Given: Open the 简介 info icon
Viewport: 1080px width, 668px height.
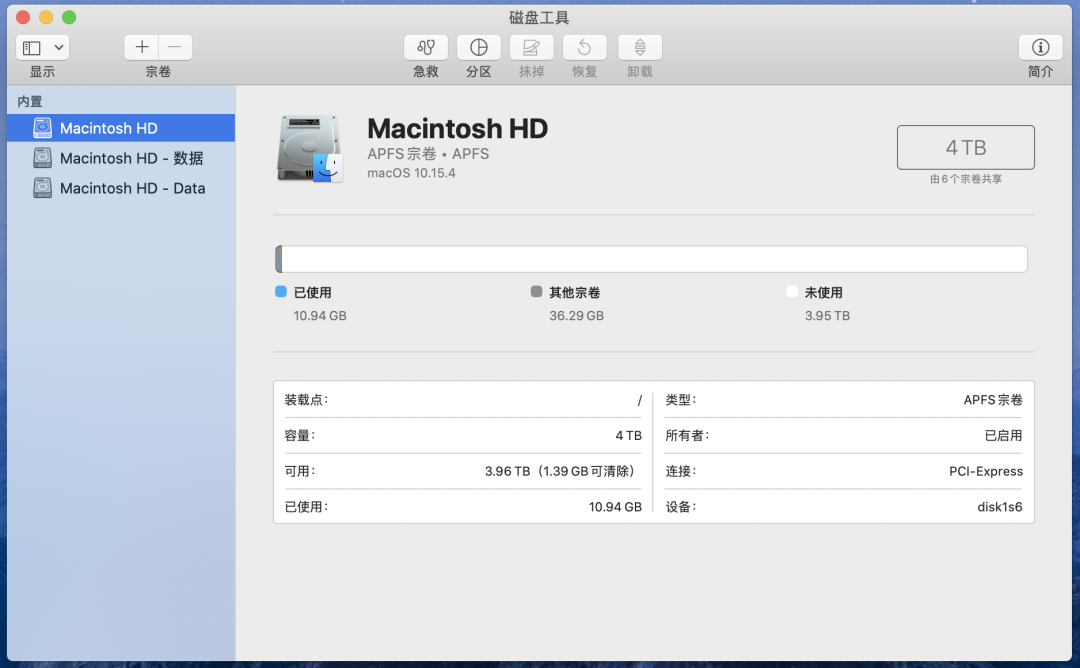Looking at the screenshot, I should point(1040,47).
